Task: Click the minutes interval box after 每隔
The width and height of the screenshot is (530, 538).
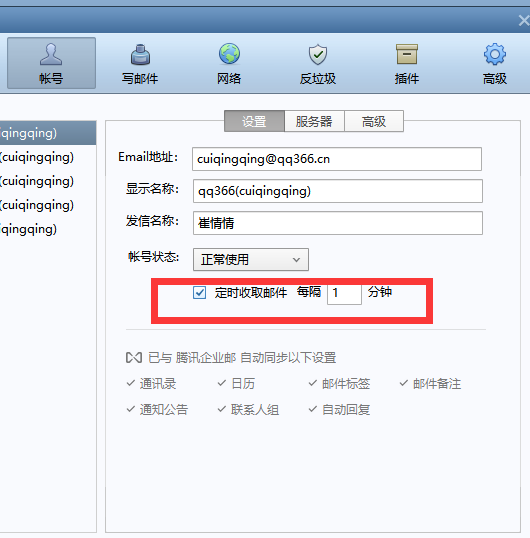Action: point(344,293)
